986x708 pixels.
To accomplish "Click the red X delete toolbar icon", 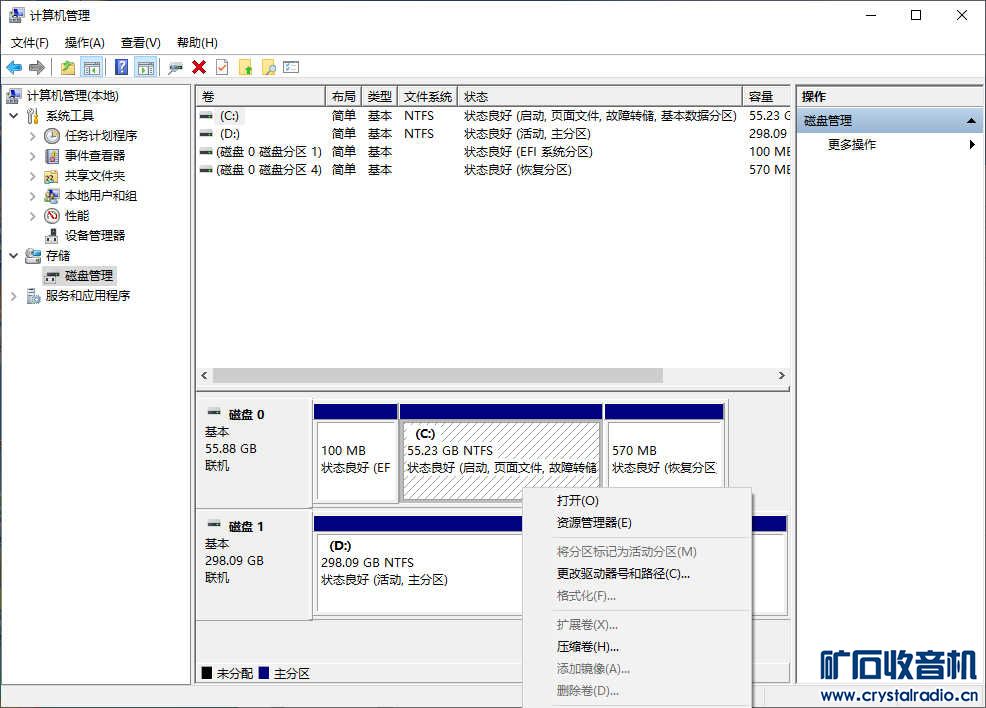I will tap(199, 67).
